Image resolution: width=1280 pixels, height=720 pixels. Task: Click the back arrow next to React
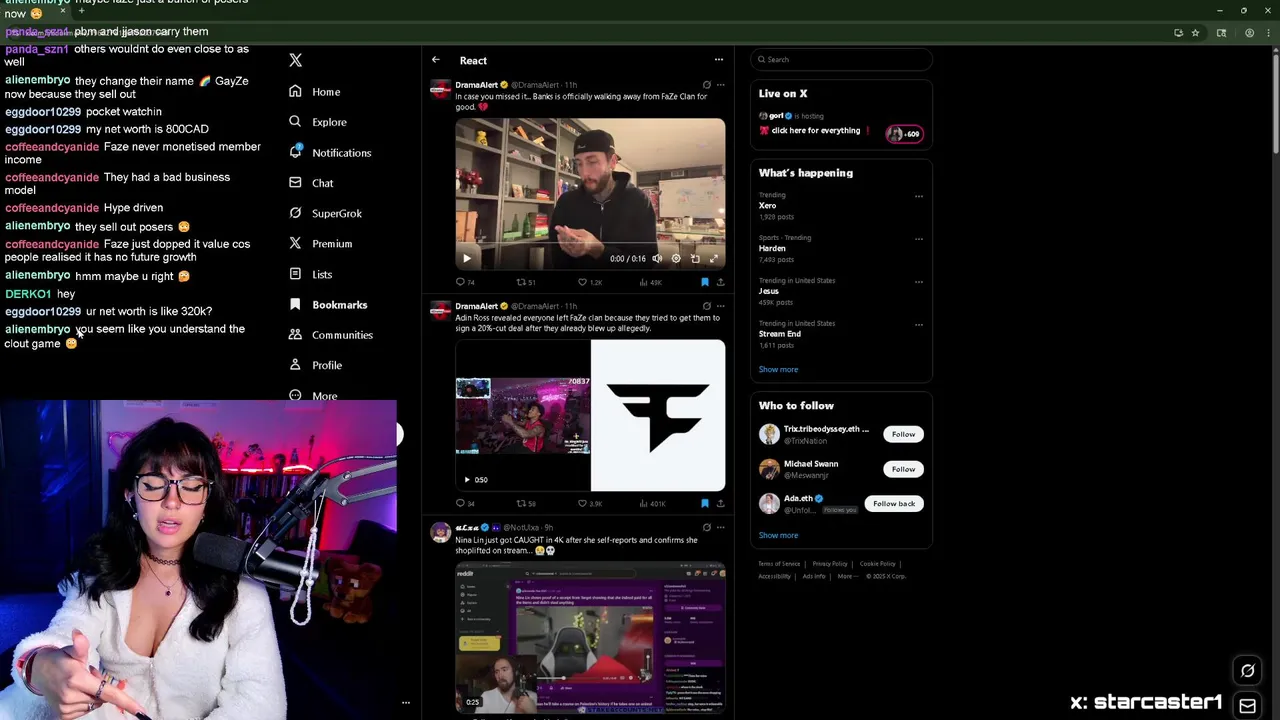click(x=436, y=60)
